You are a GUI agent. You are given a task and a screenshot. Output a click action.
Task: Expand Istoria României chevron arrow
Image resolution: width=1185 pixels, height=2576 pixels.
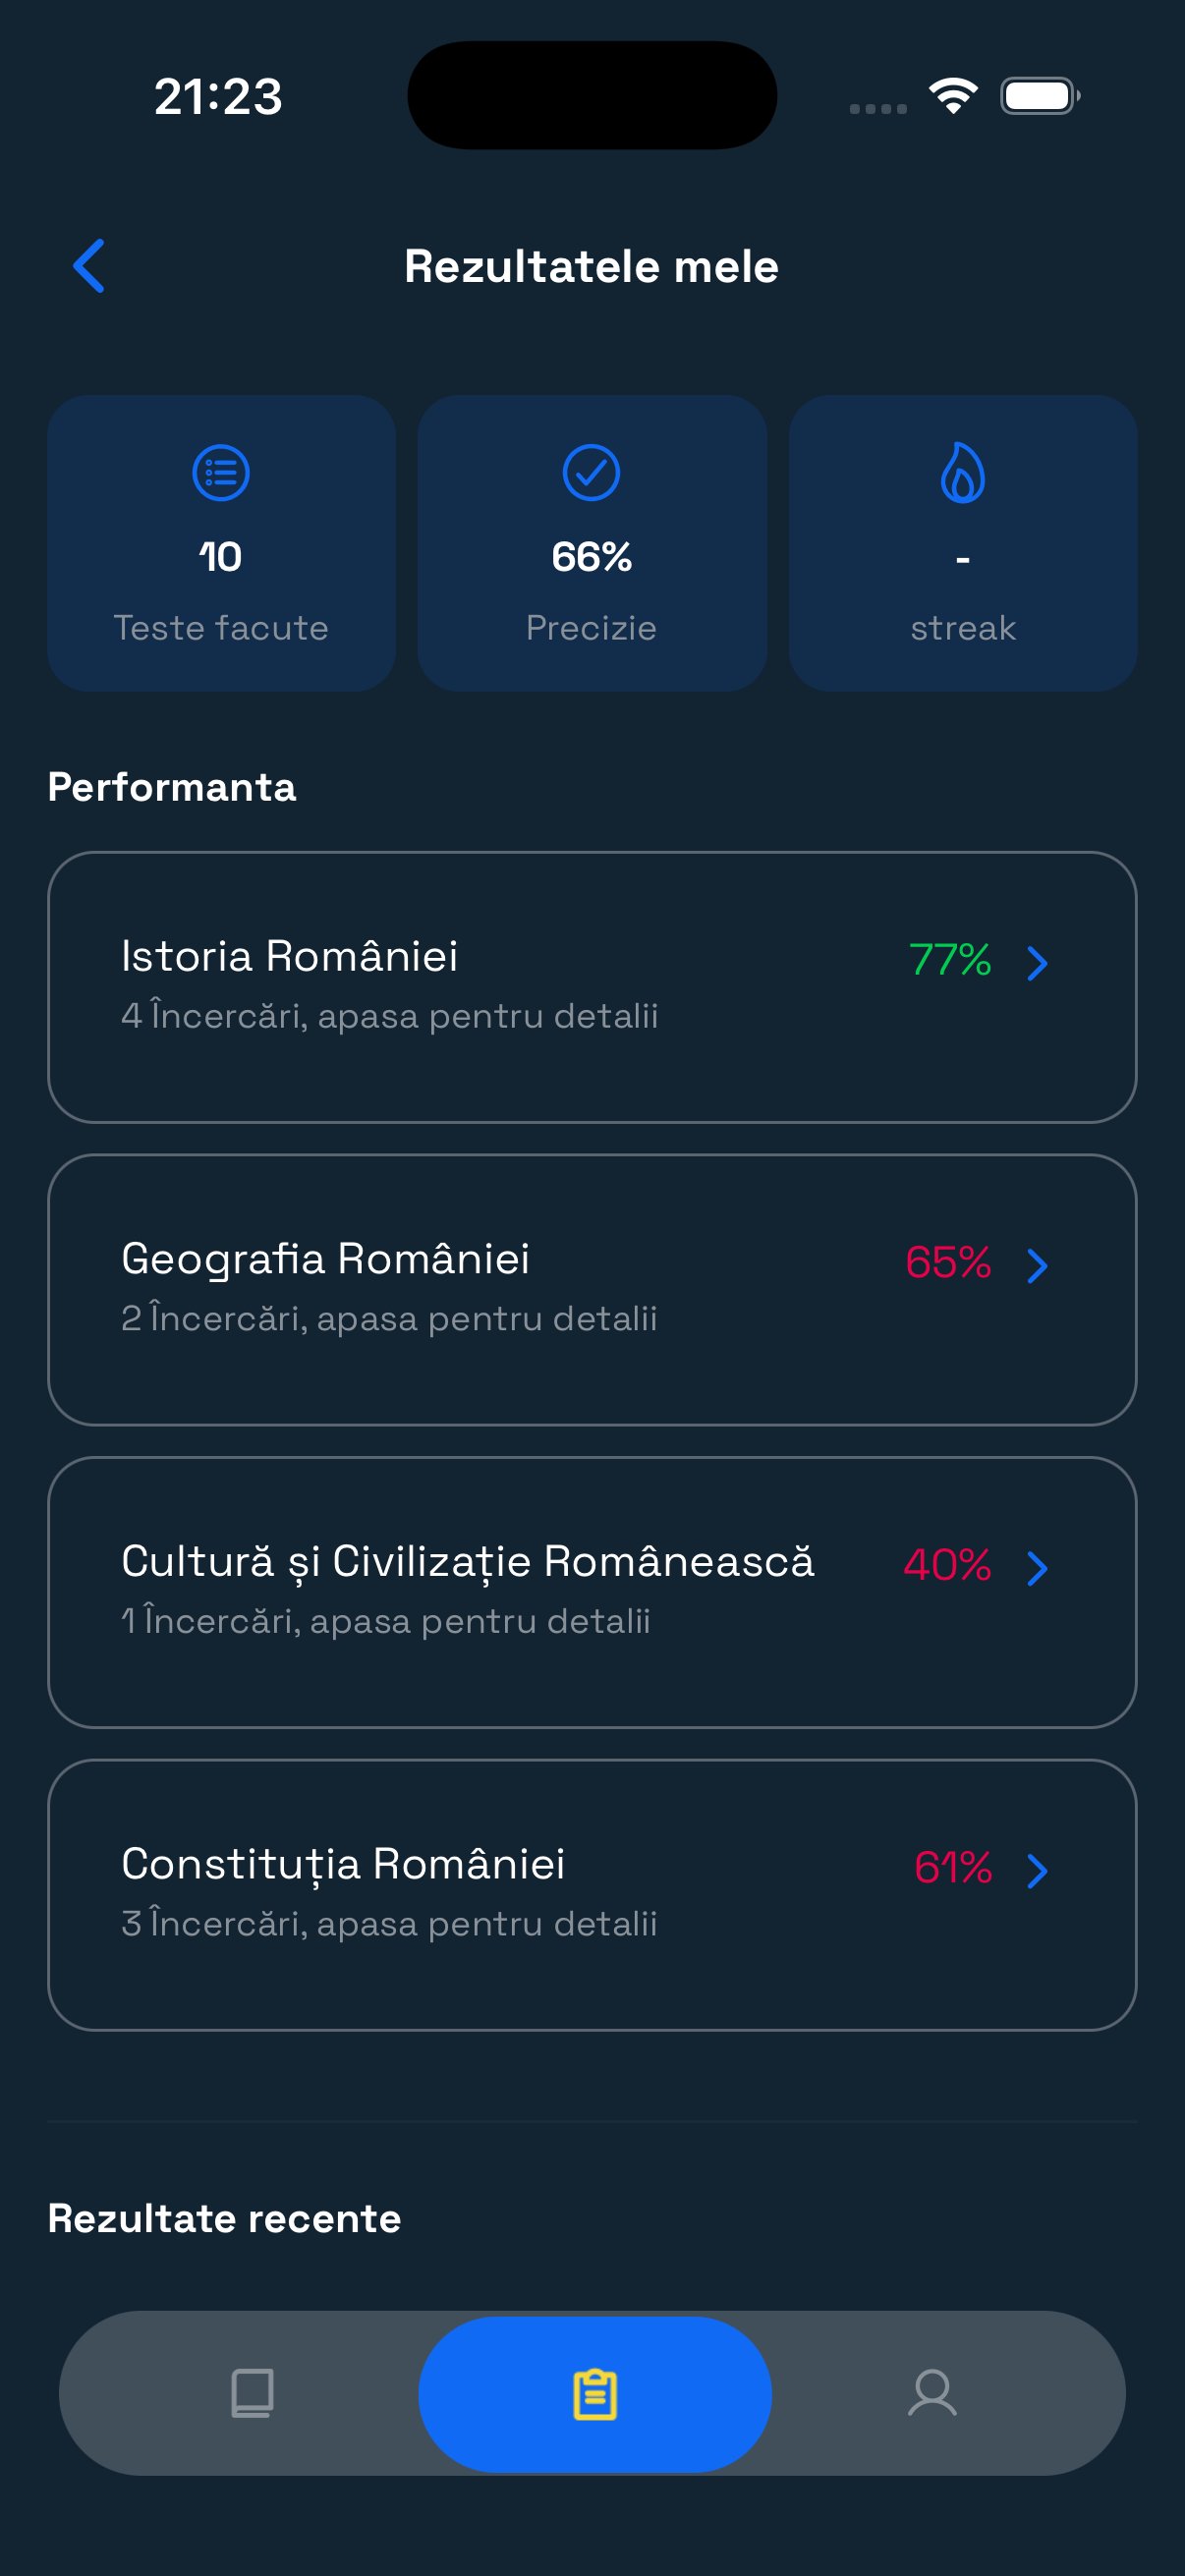[1038, 963]
